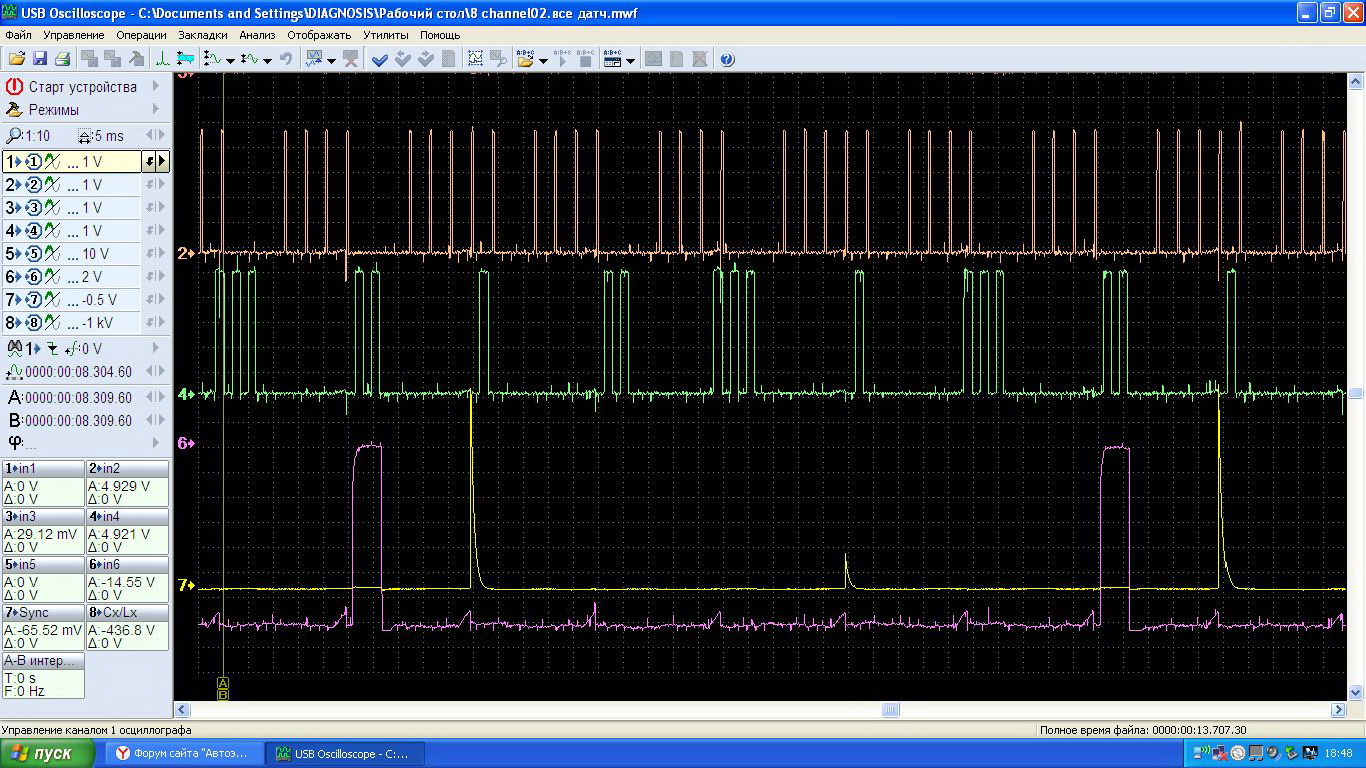Image resolution: width=1366 pixels, height=768 pixels.
Task: Open the dropdown arrow beside horizontal waveform scale icon
Action: point(268,60)
